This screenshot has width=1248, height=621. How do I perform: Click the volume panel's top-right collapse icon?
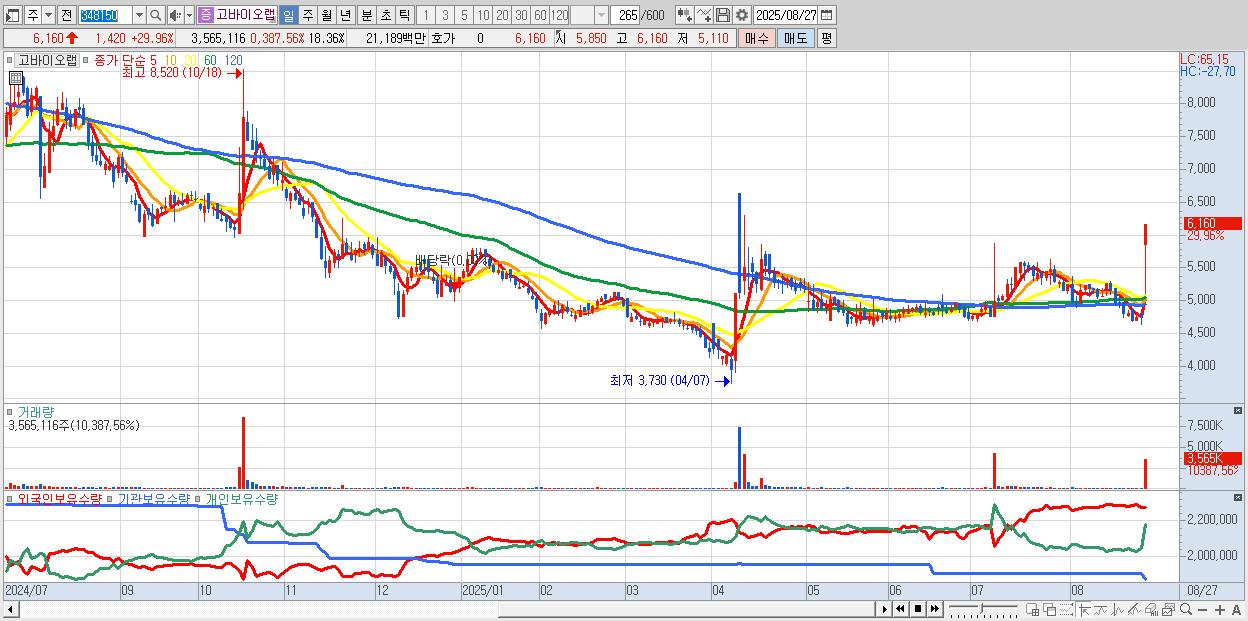[x=1238, y=411]
